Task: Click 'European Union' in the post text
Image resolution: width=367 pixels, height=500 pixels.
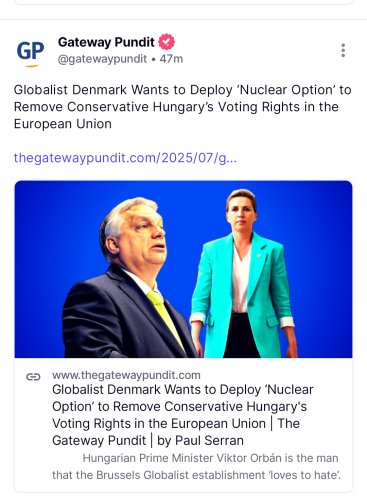Action: [x=63, y=124]
